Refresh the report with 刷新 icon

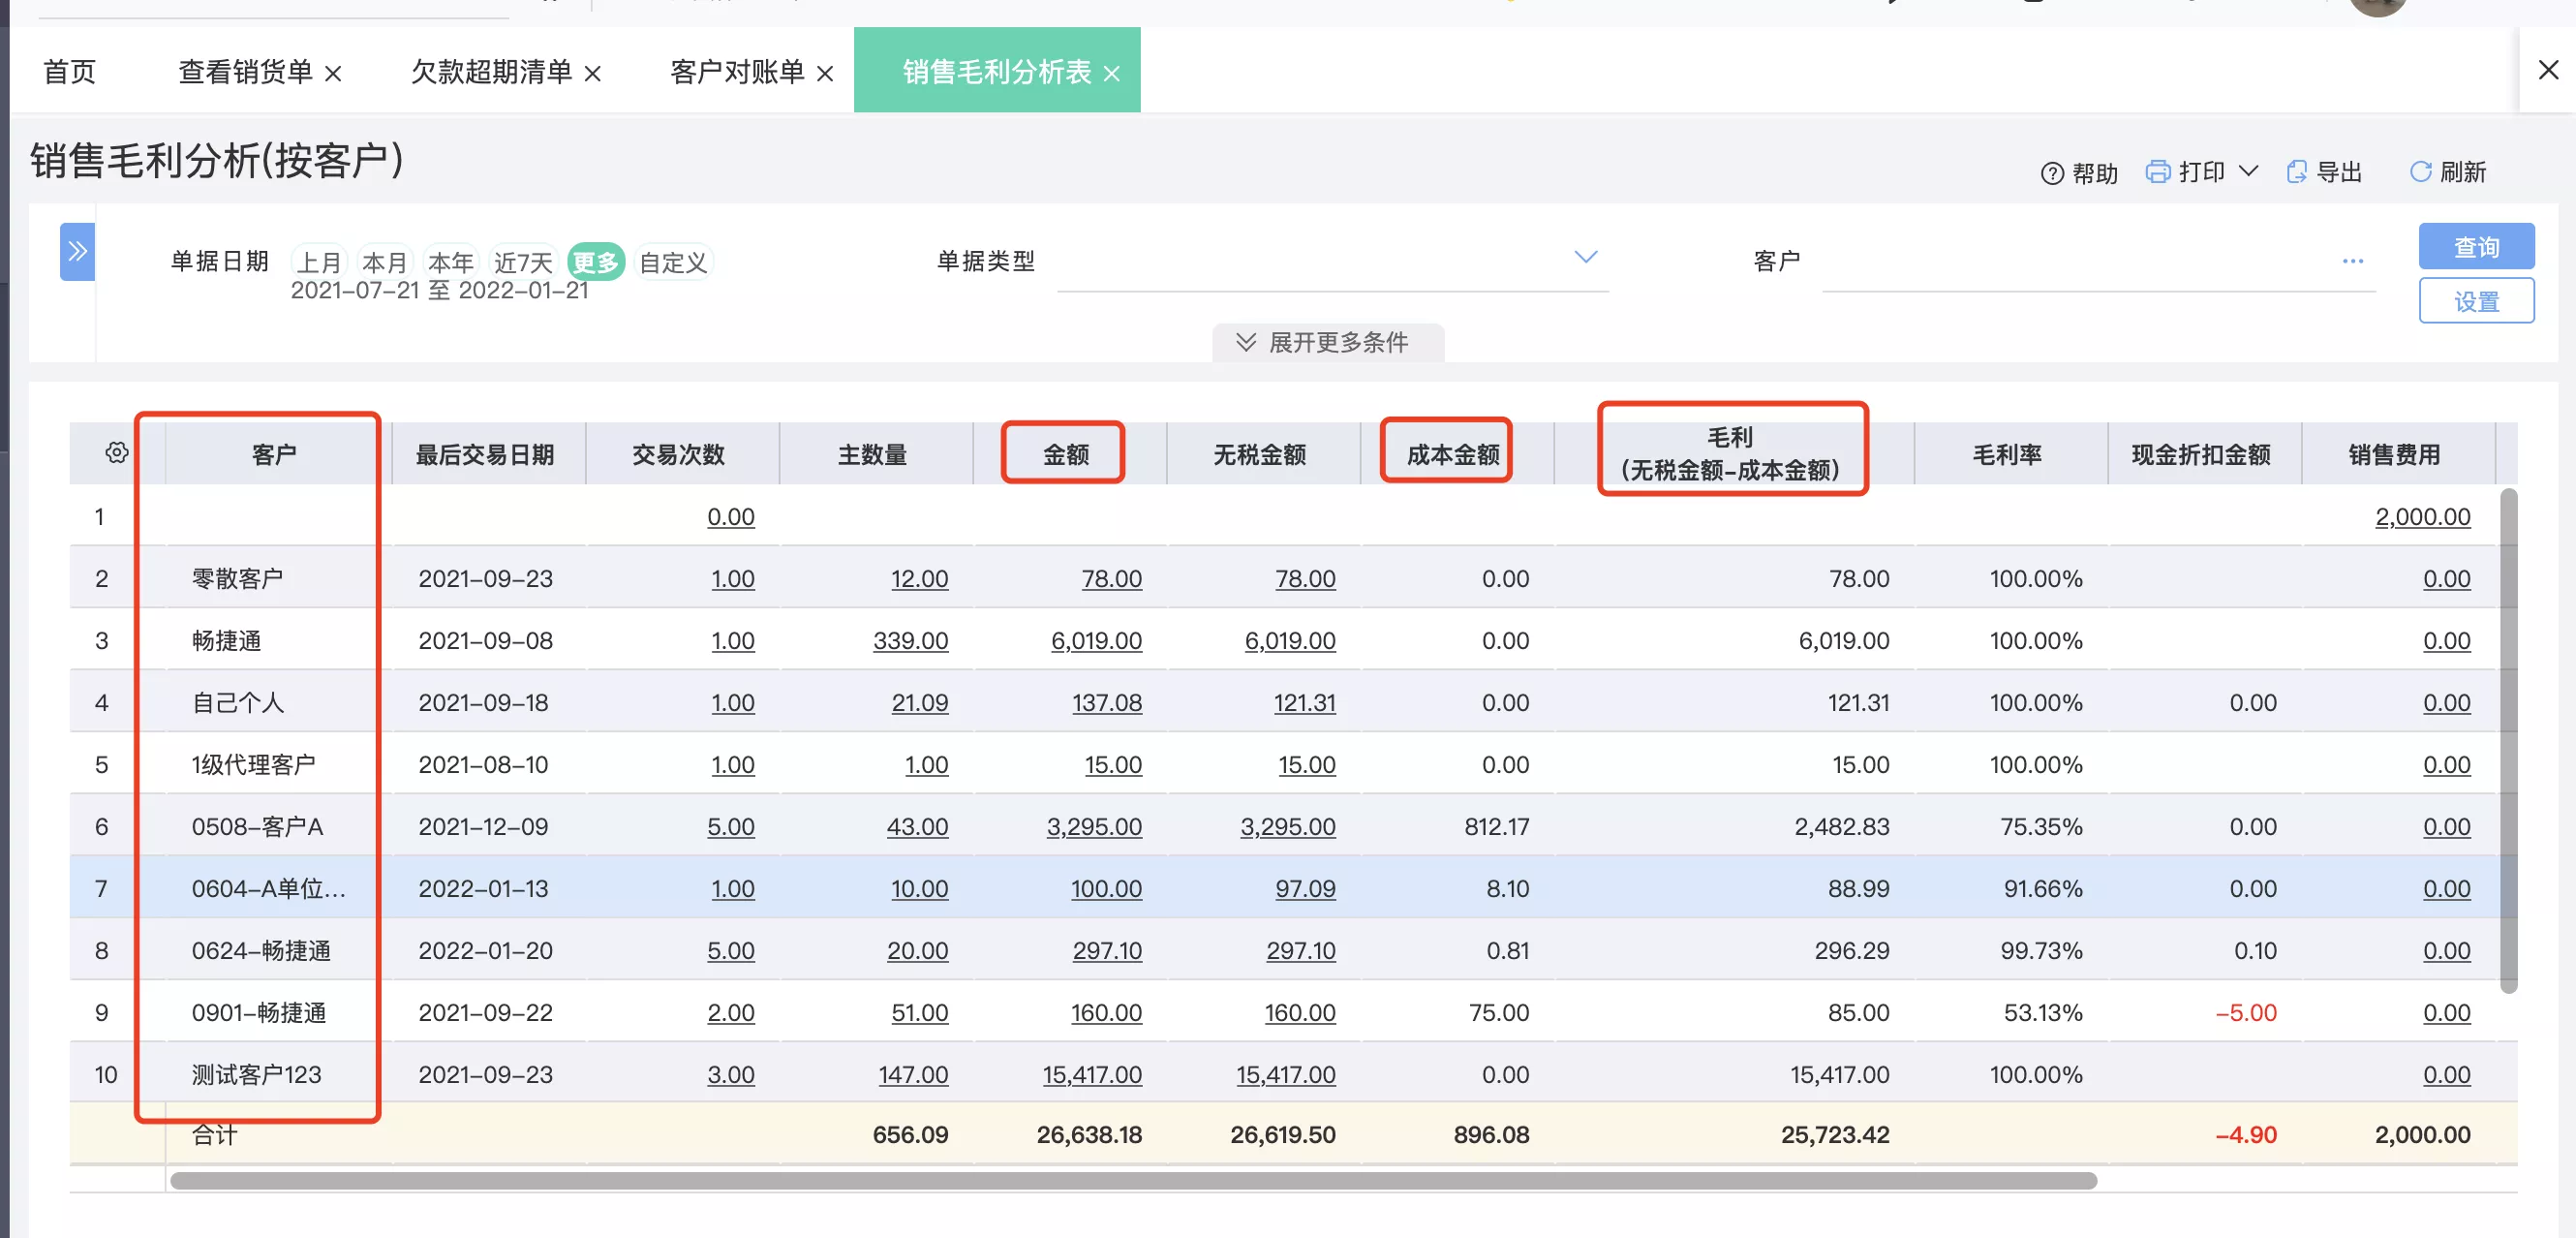pos(2420,172)
